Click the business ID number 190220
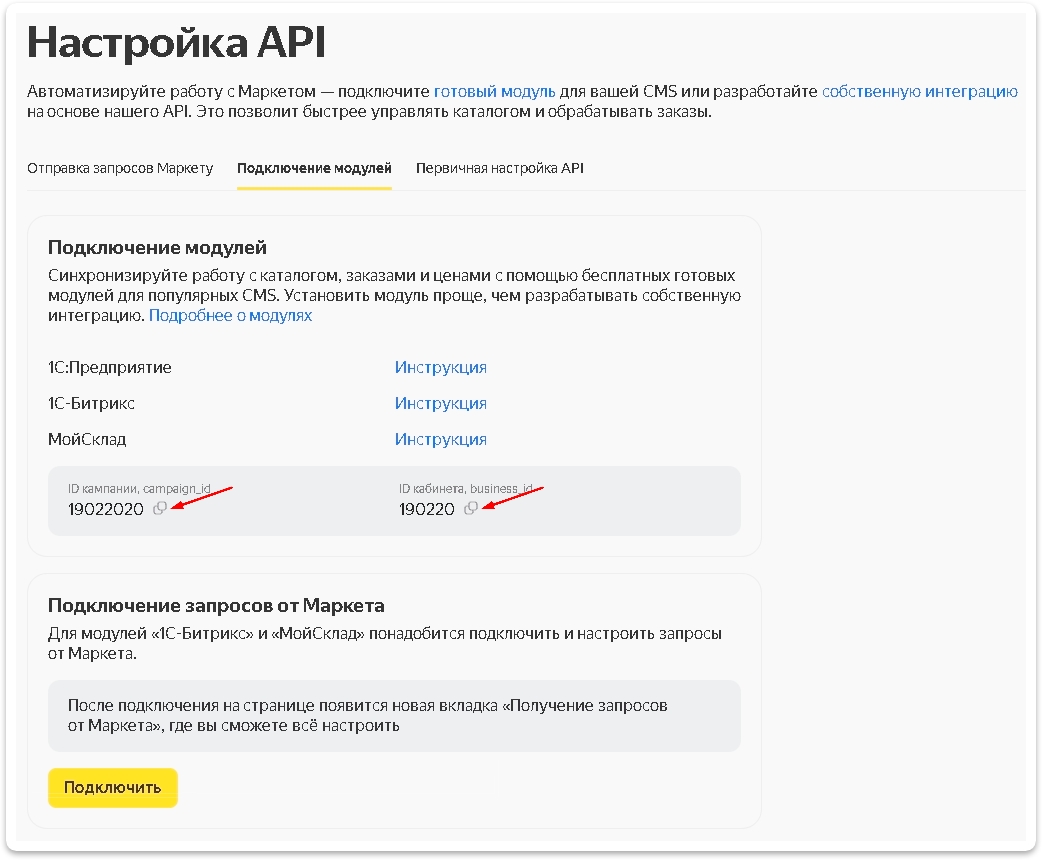This screenshot has height=860, width=1042. point(427,509)
